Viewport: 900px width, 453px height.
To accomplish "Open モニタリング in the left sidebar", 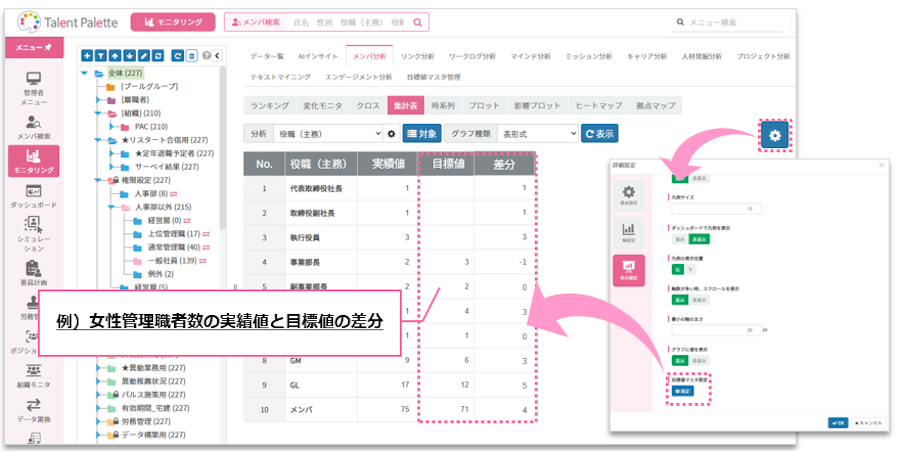I will pos(34,161).
